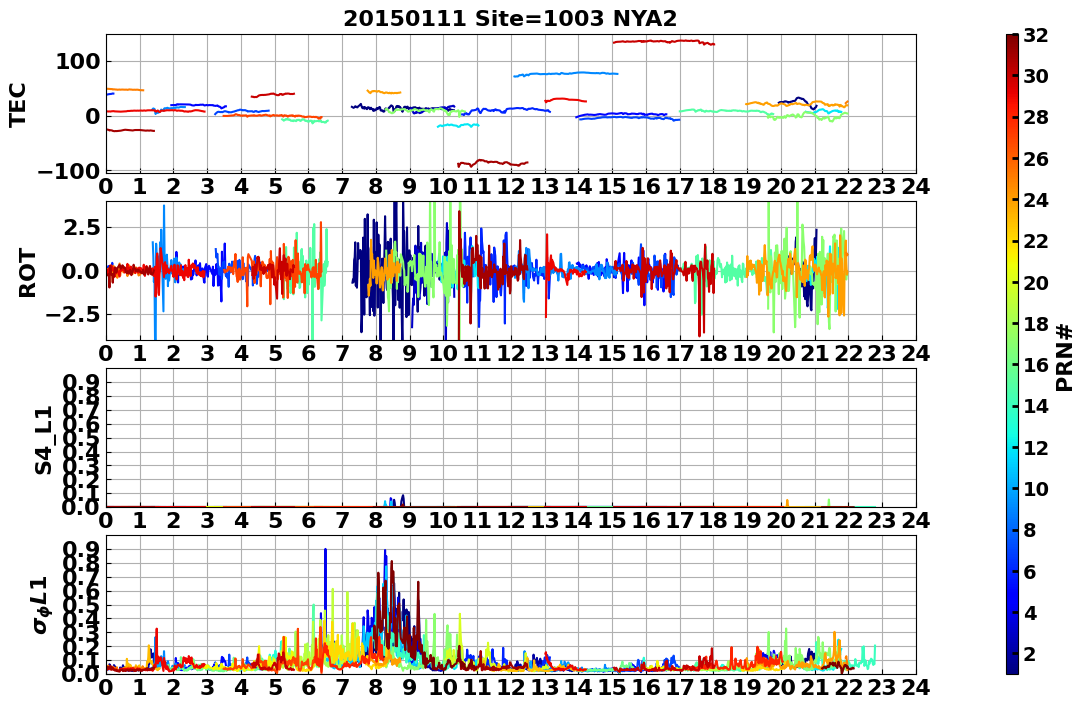Click the colorbar tick label 18

(x=1035, y=324)
